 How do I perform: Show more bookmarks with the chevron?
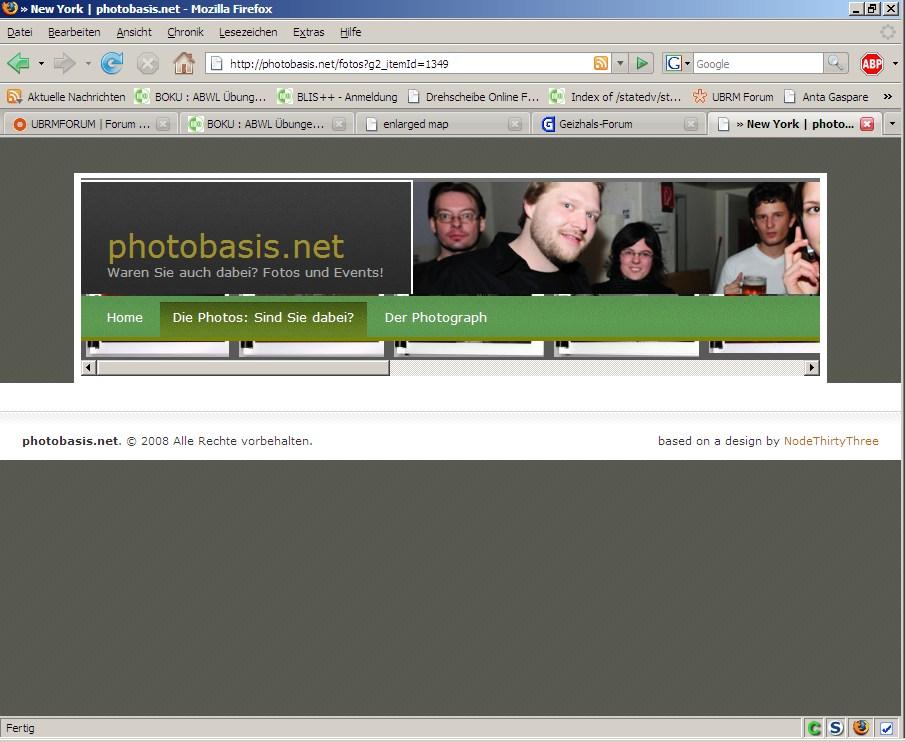click(x=888, y=97)
